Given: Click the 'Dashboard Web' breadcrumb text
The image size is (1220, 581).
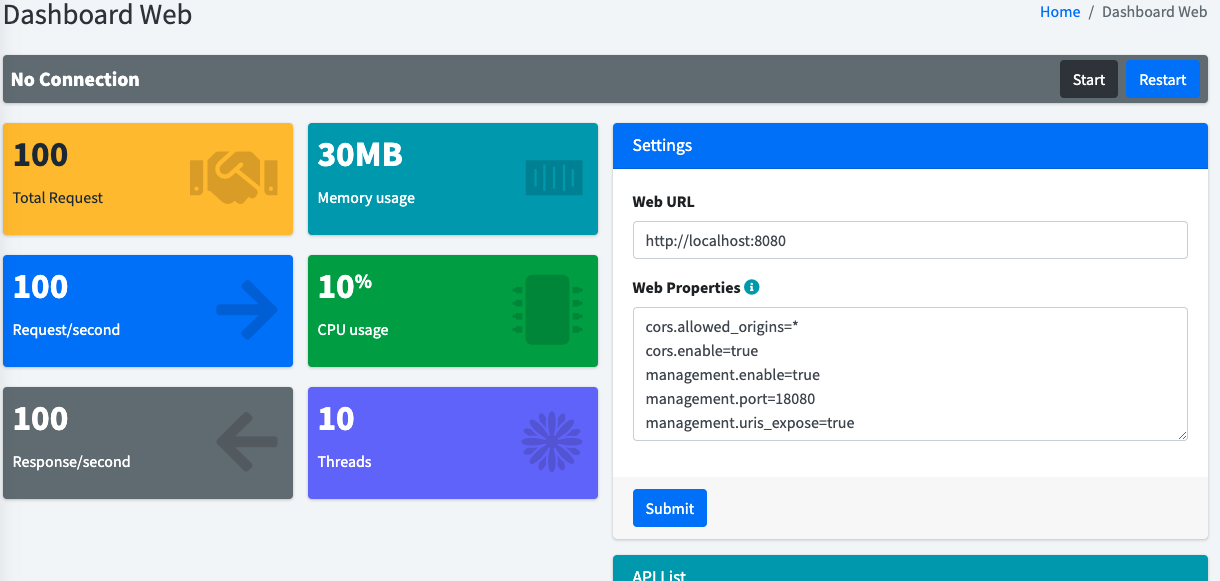Looking at the screenshot, I should [x=1154, y=12].
